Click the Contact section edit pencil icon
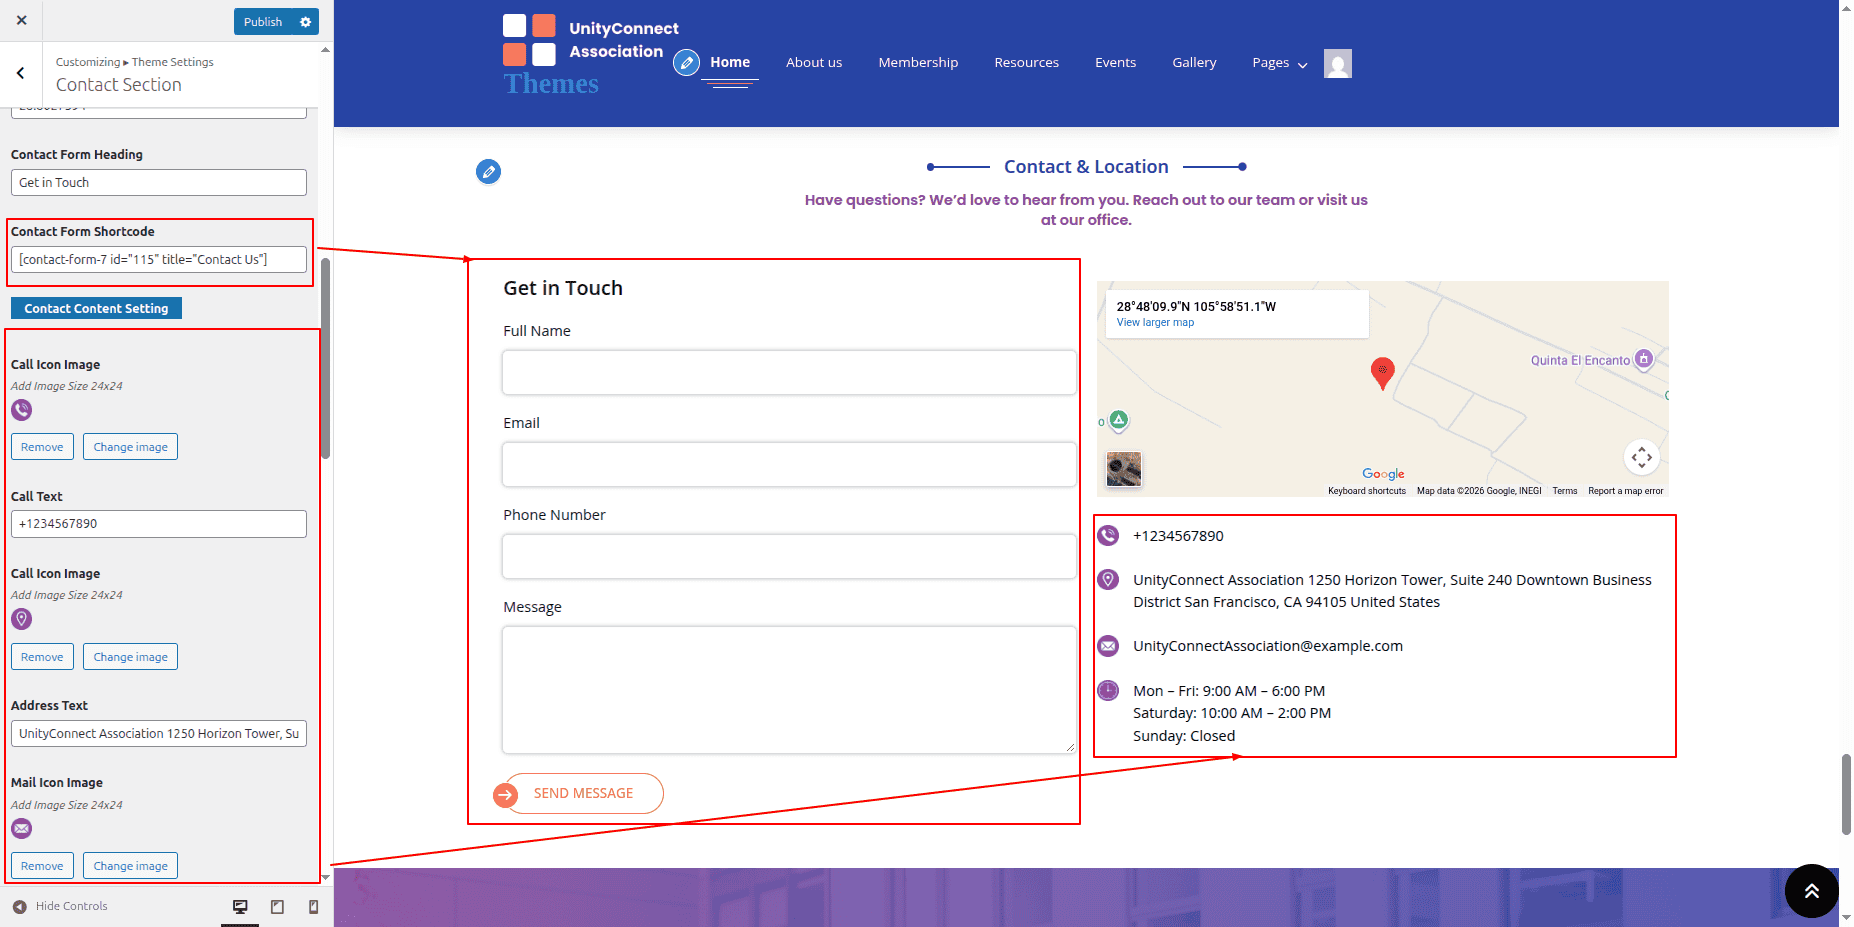The image size is (1854, 927). click(488, 172)
